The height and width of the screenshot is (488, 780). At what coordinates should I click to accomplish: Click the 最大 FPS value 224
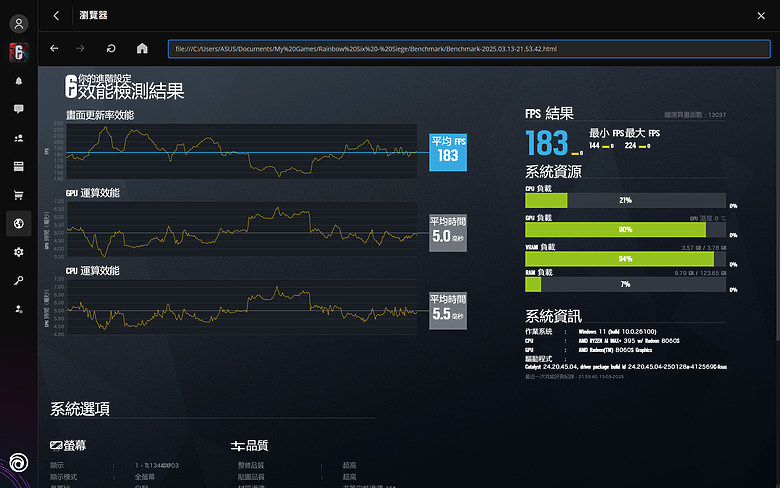point(630,145)
